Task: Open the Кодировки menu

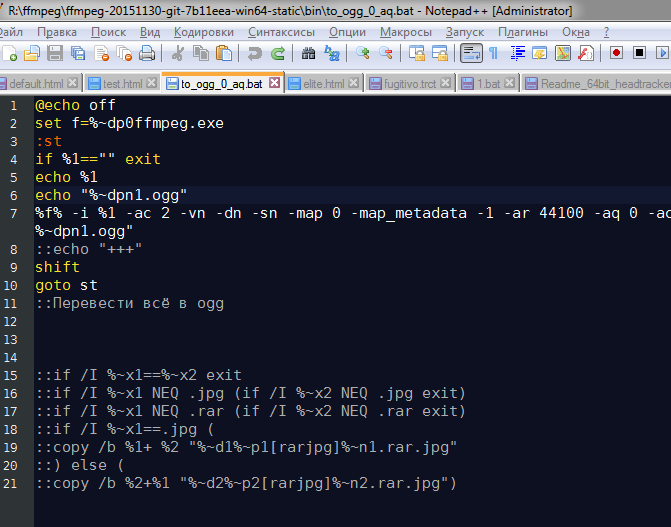Action: click(x=204, y=32)
